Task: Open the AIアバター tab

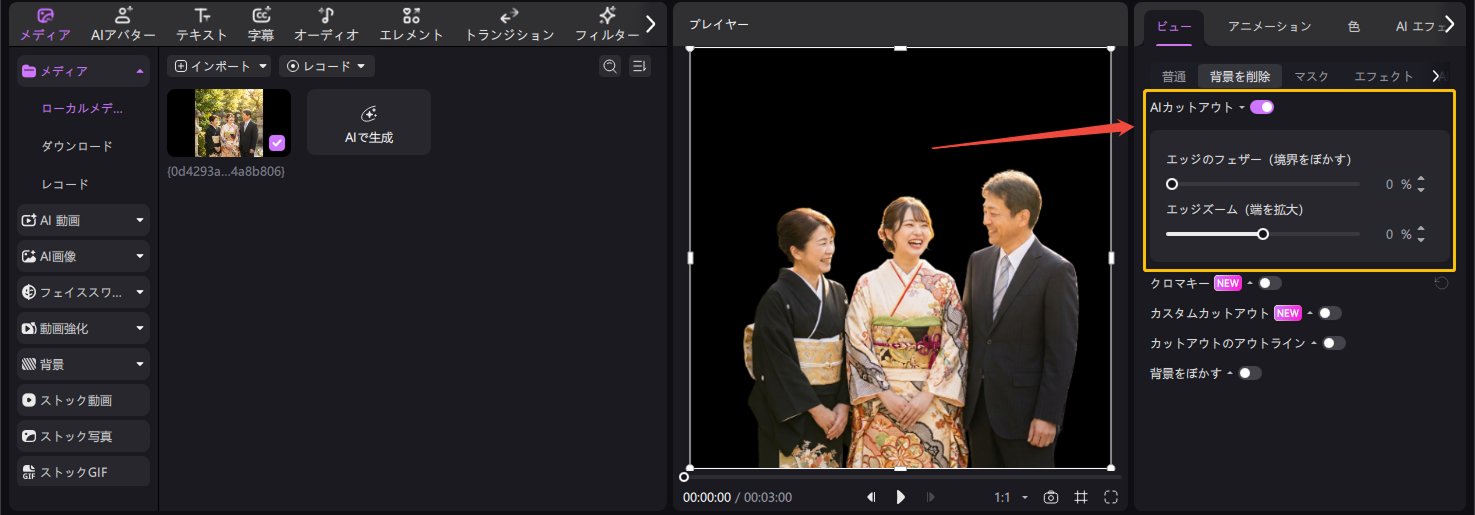Action: point(123,24)
